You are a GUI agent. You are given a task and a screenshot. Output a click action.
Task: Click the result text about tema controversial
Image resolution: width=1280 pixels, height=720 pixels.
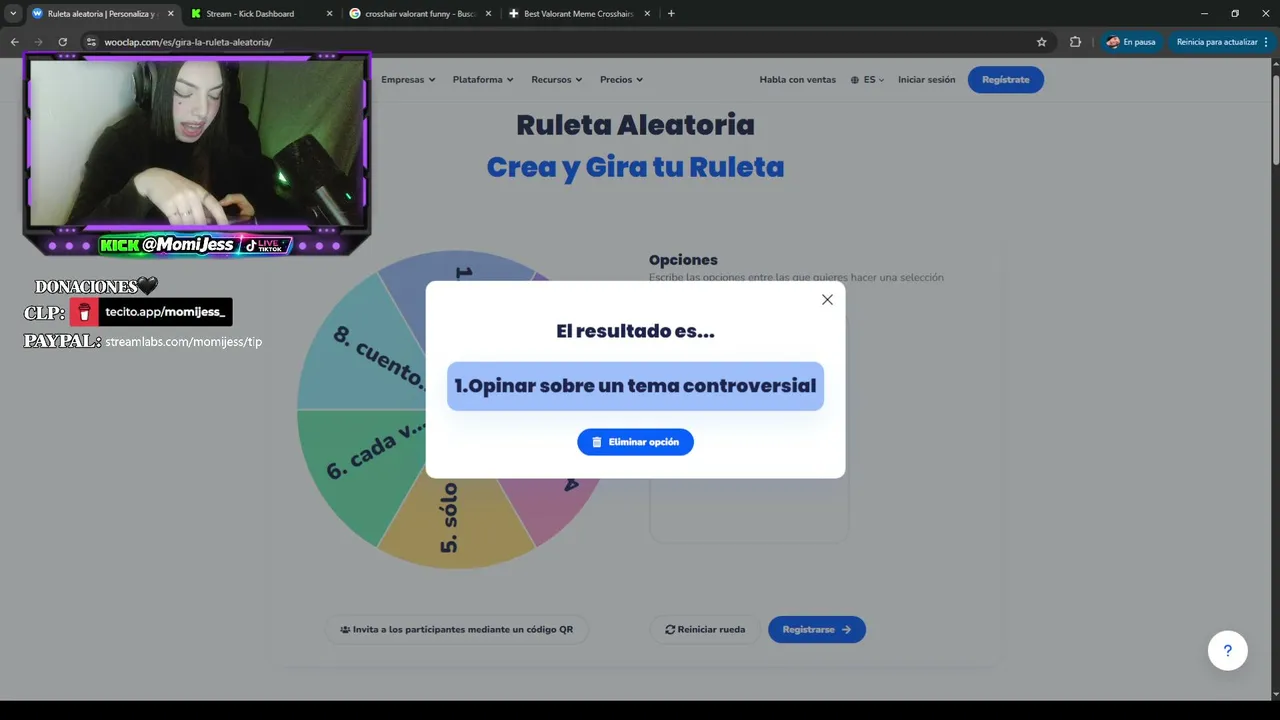(635, 386)
